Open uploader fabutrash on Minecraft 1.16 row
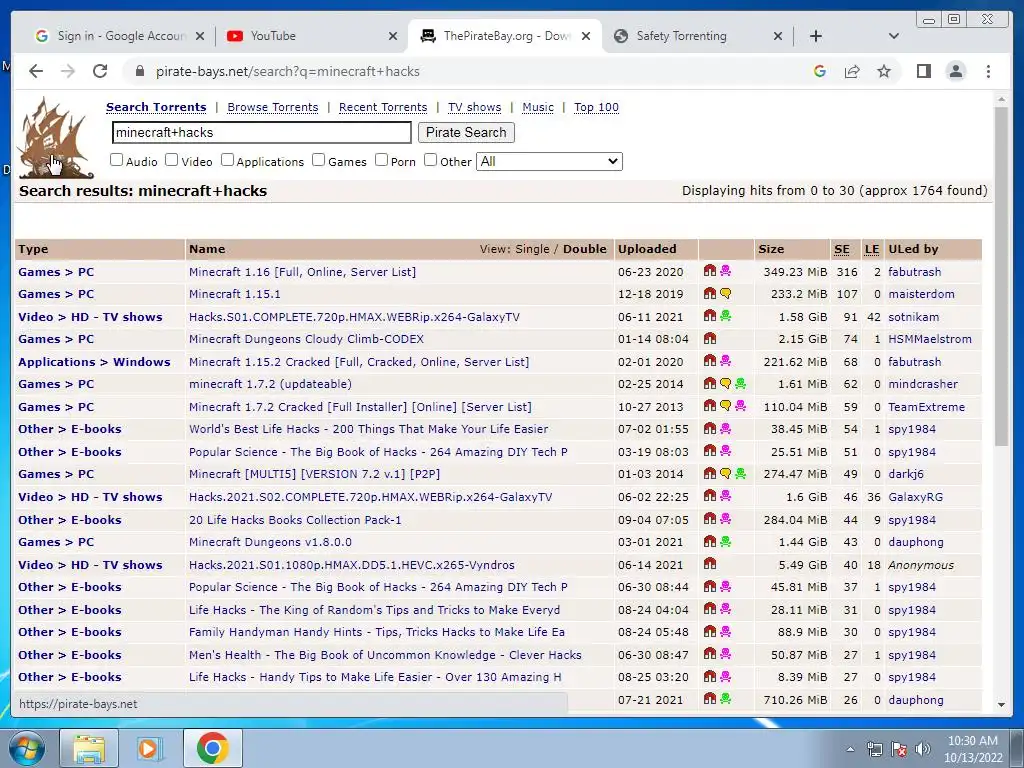Image resolution: width=1024 pixels, height=768 pixels. tap(914, 272)
